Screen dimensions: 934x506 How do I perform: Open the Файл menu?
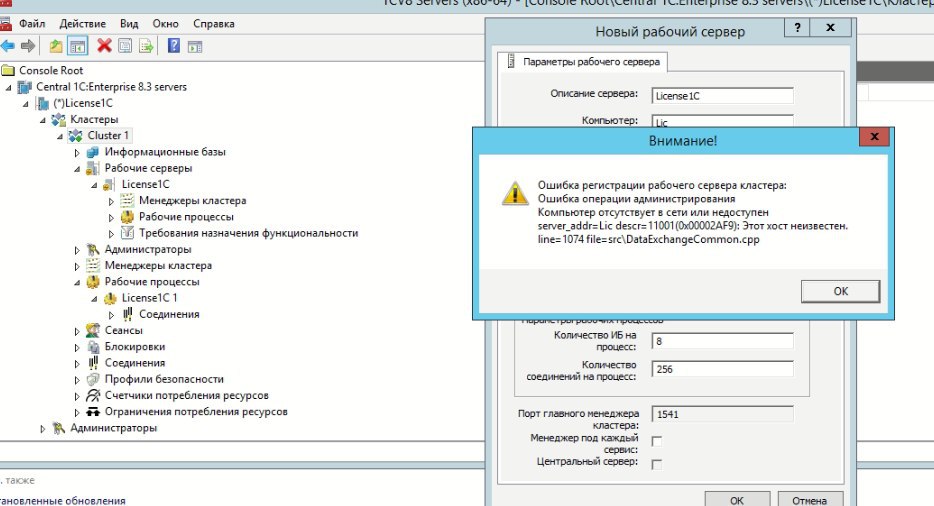coord(32,24)
